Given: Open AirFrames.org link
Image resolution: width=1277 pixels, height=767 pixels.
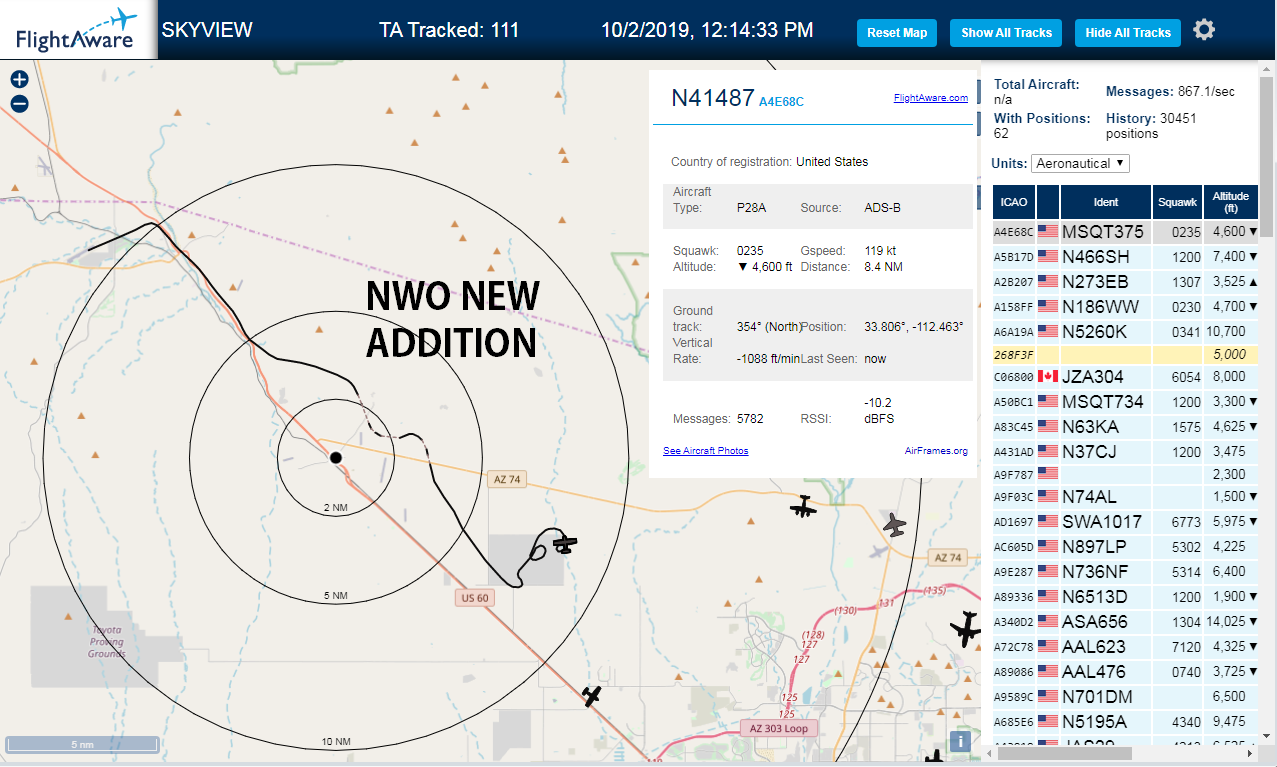Looking at the screenshot, I should click(936, 451).
